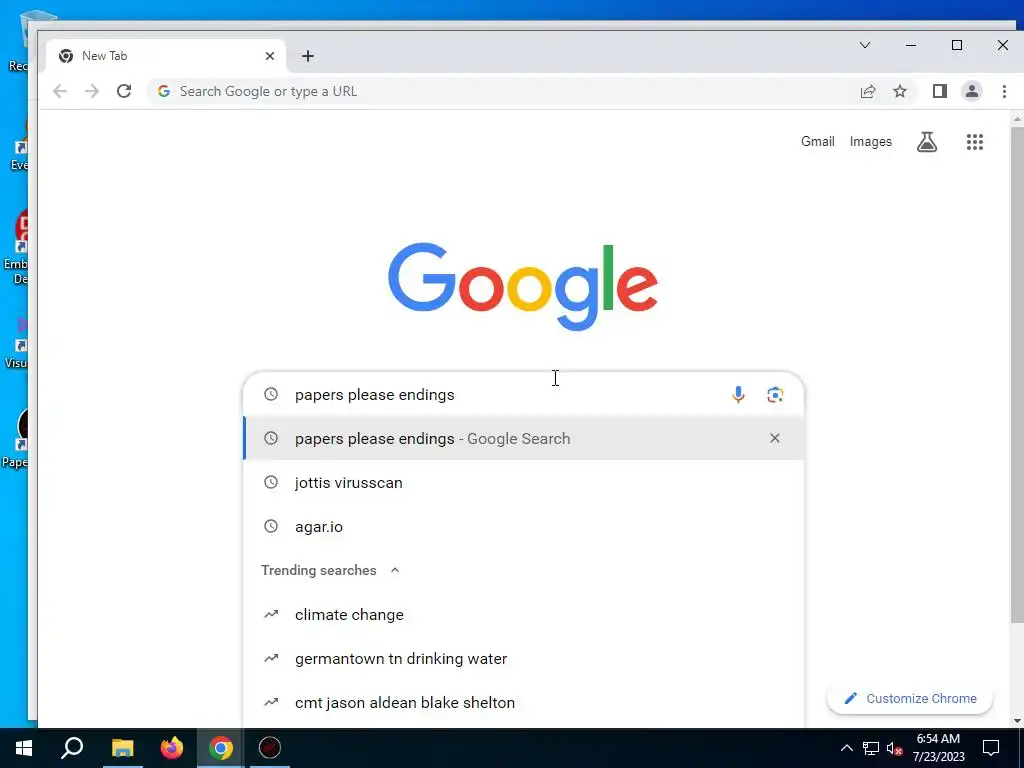Screen dimensions: 1024x768
Task: Select the New Tab tab
Action: click(166, 56)
